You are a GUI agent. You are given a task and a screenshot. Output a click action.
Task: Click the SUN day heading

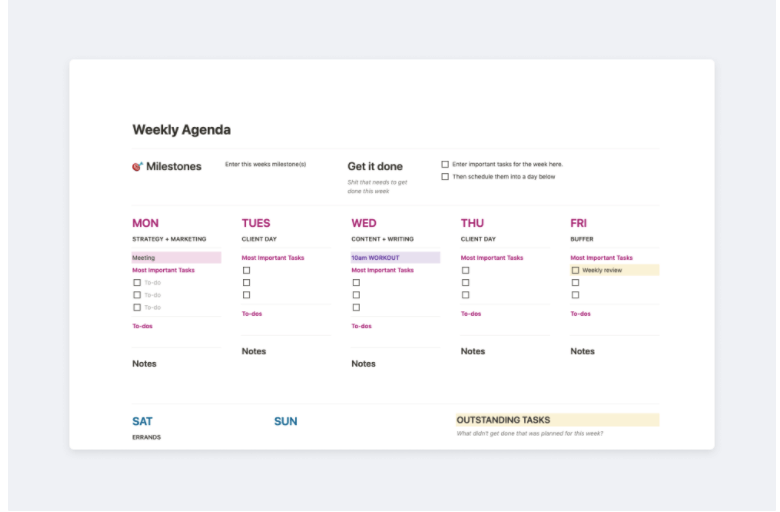click(x=285, y=422)
